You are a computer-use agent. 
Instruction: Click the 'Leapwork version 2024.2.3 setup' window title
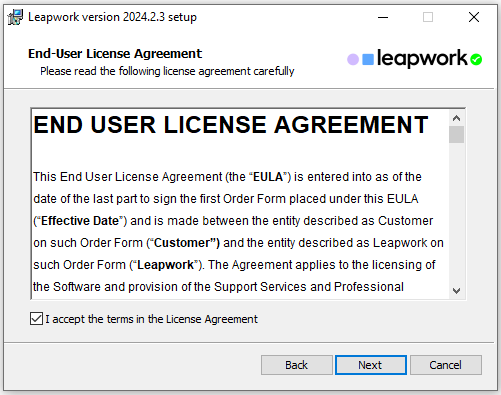coord(112,17)
